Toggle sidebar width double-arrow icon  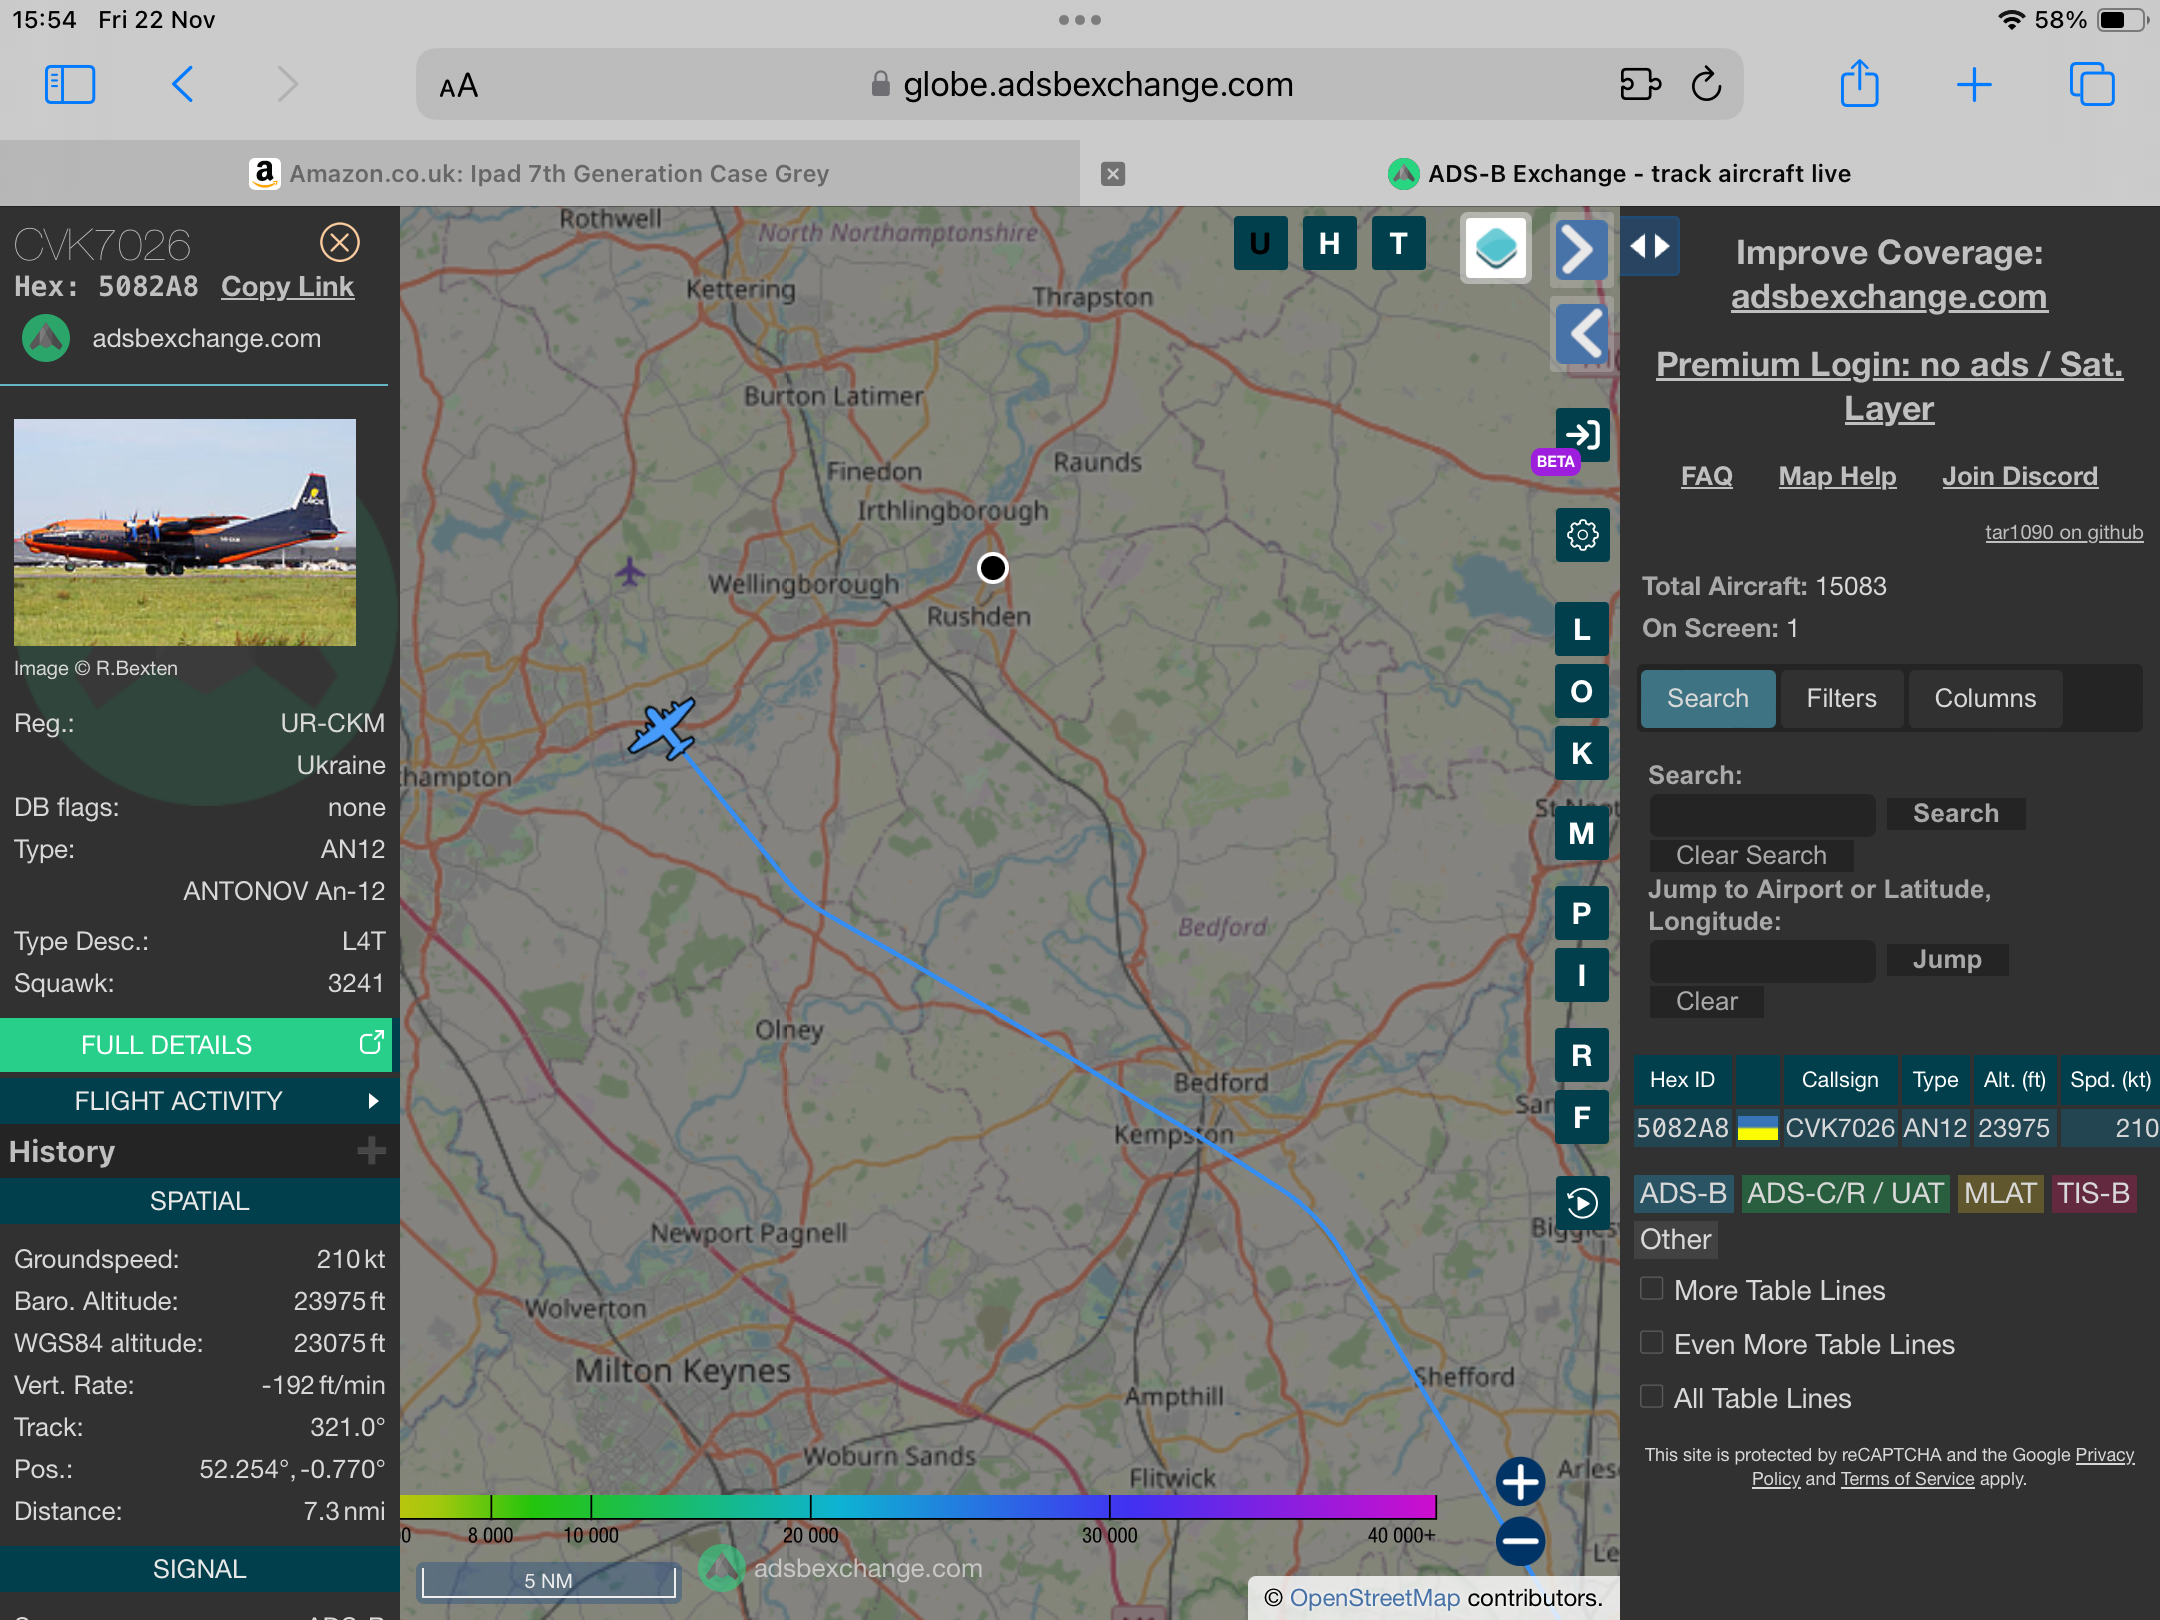pyautogui.click(x=1650, y=246)
